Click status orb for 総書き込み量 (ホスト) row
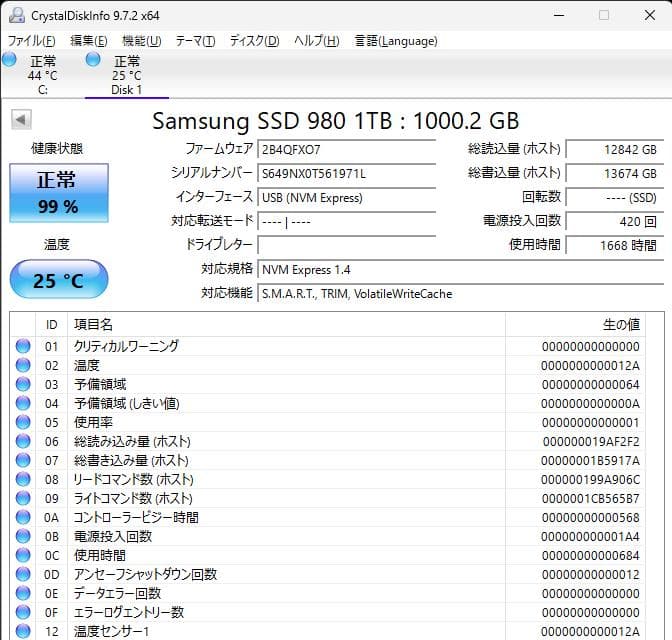Screen dimensions: 672x640 [23, 460]
